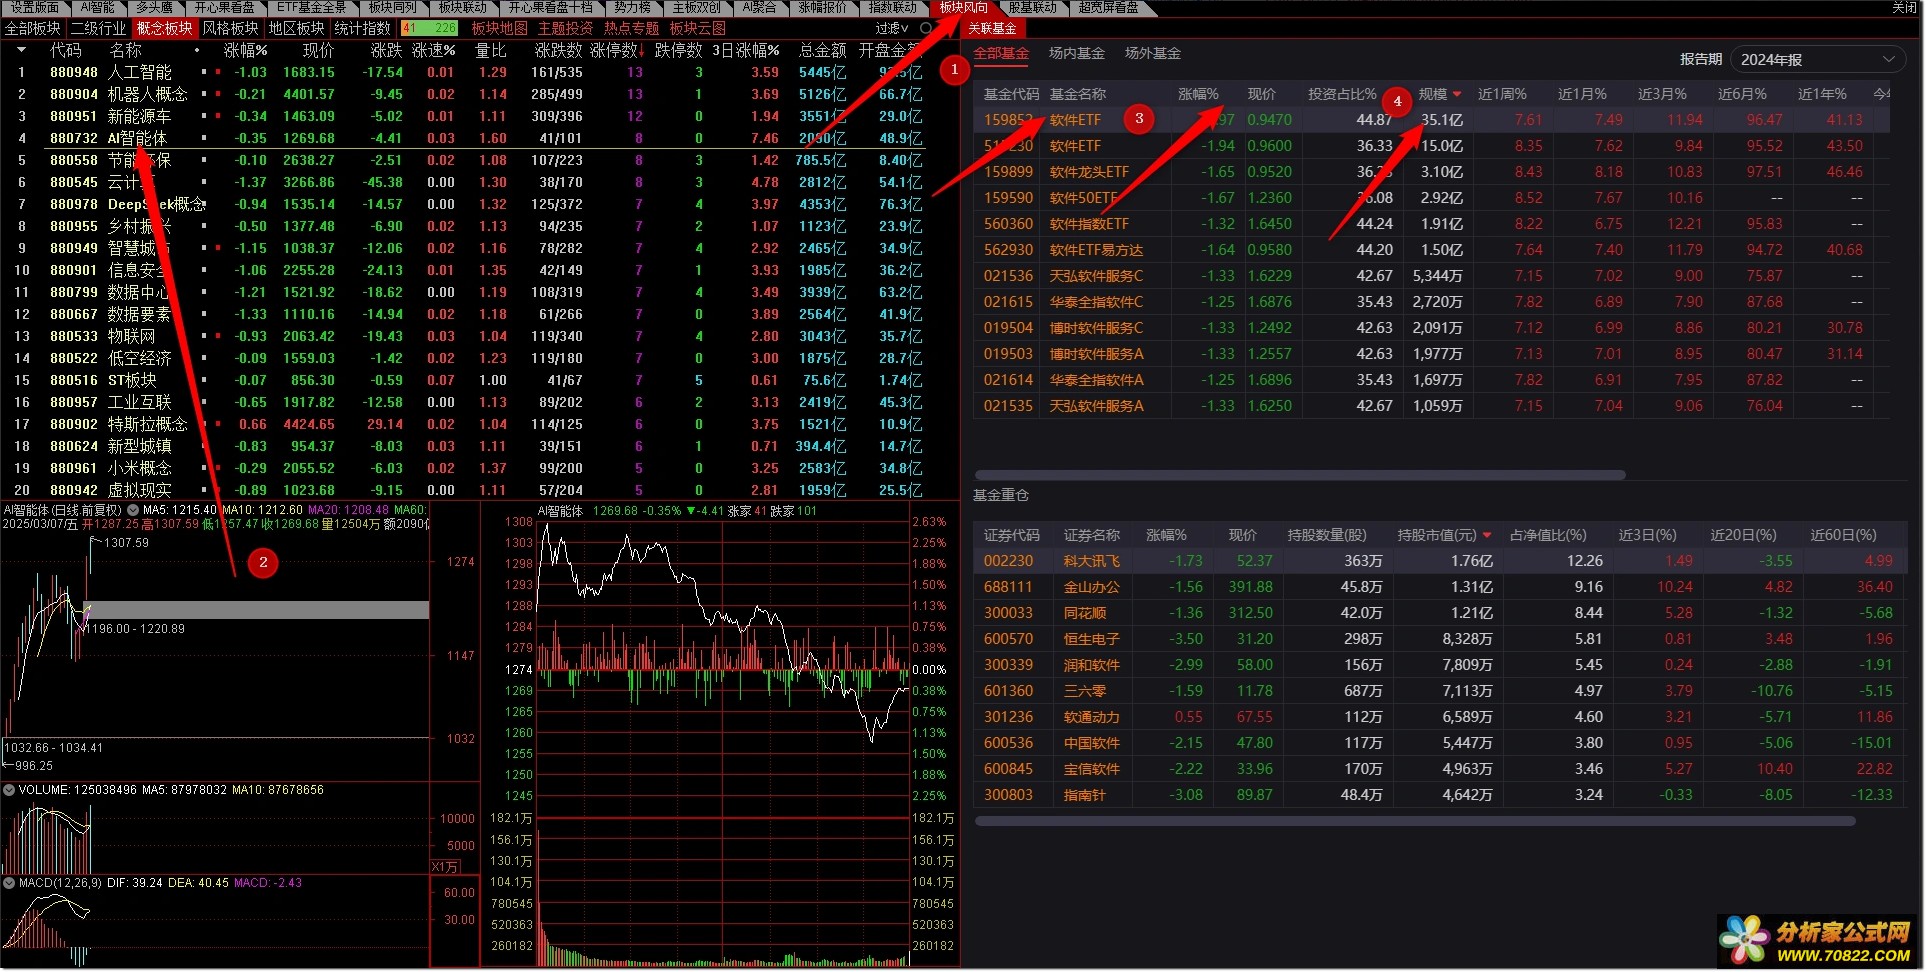The height and width of the screenshot is (972, 1927).
Task: Open 主题投资 link
Action: tap(565, 28)
